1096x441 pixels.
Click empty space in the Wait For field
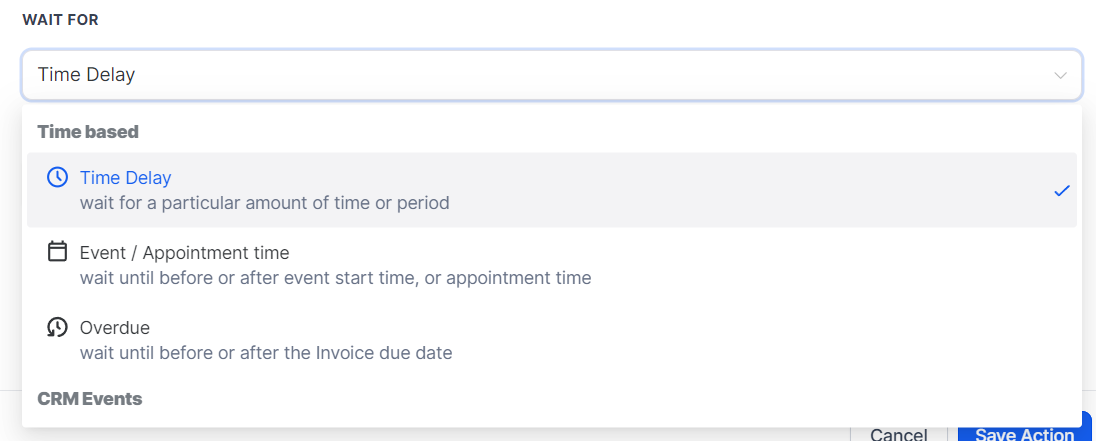point(600,75)
